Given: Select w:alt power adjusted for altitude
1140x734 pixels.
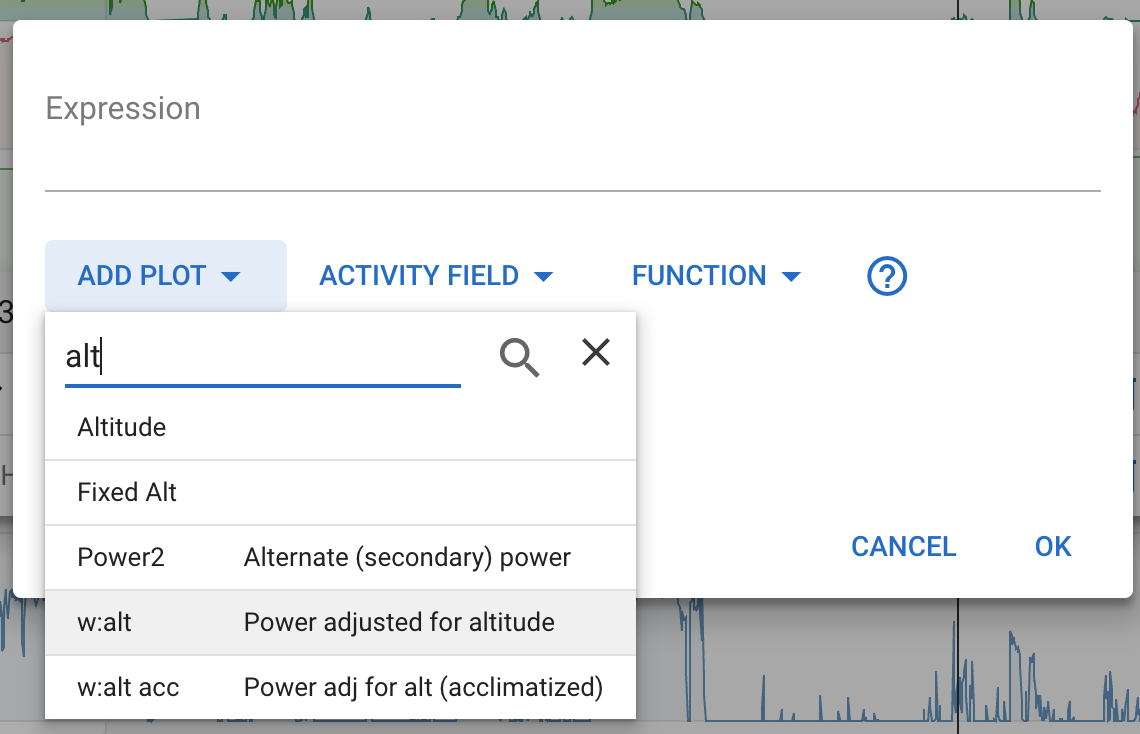Looking at the screenshot, I should 340,623.
